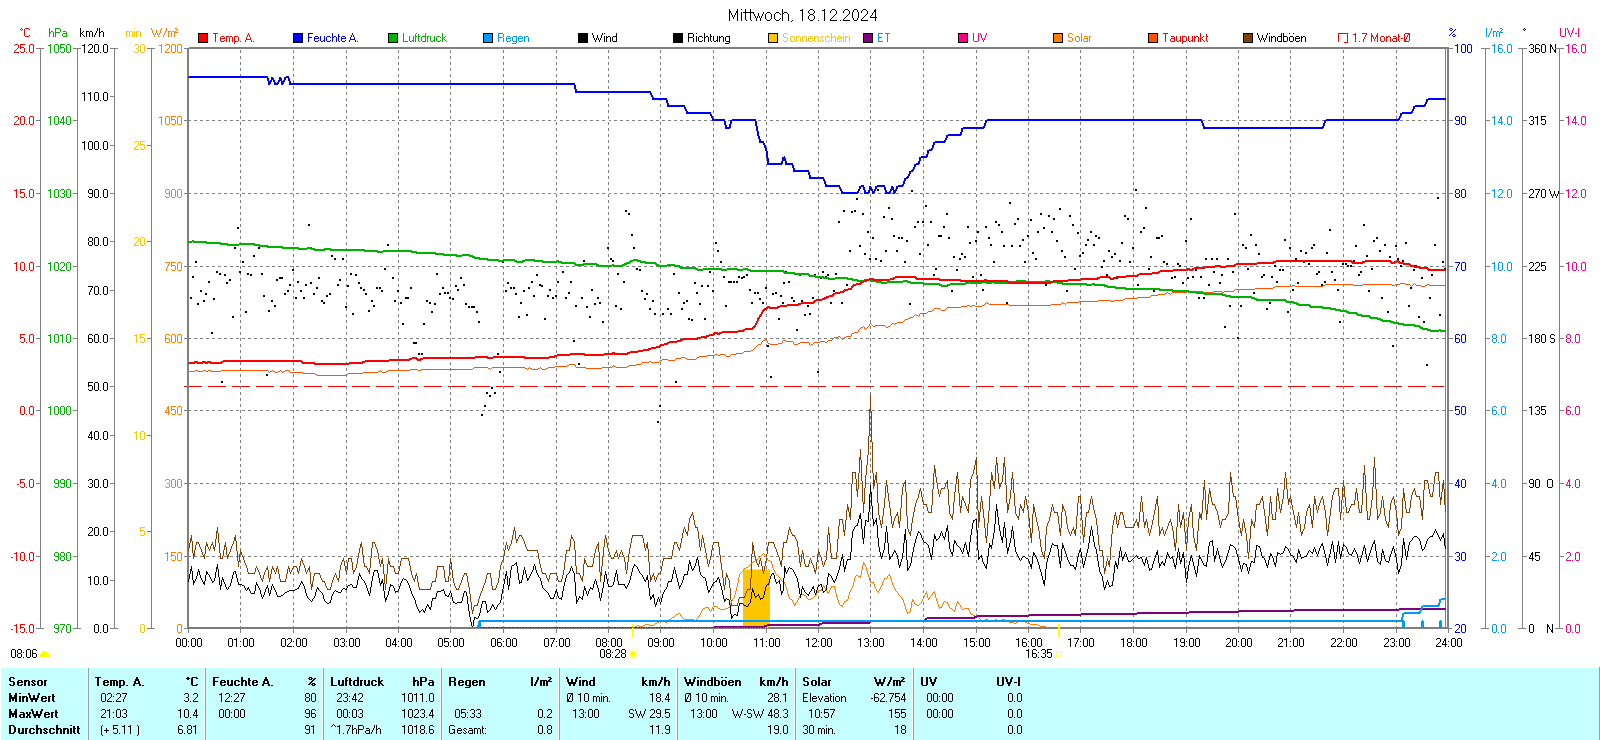Click the blue Feuchte A. legend square
1600x740 pixels.
click(x=298, y=38)
